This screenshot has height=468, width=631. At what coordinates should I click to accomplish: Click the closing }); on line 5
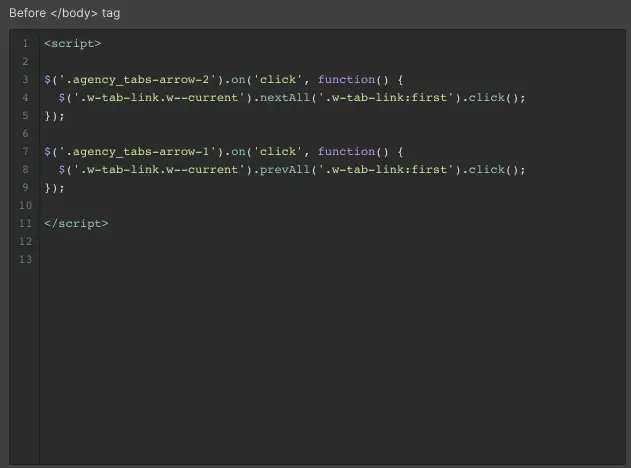(x=54, y=116)
